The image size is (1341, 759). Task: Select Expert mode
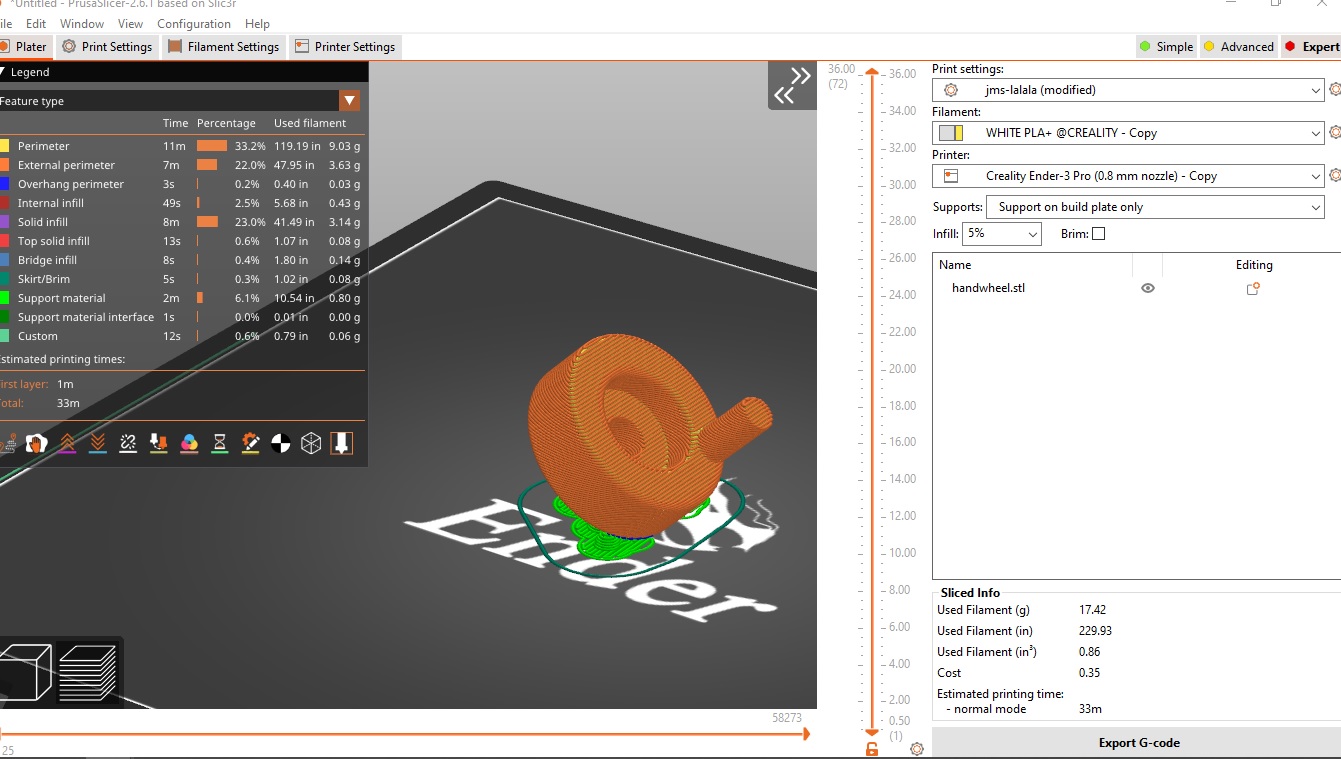coord(1312,46)
